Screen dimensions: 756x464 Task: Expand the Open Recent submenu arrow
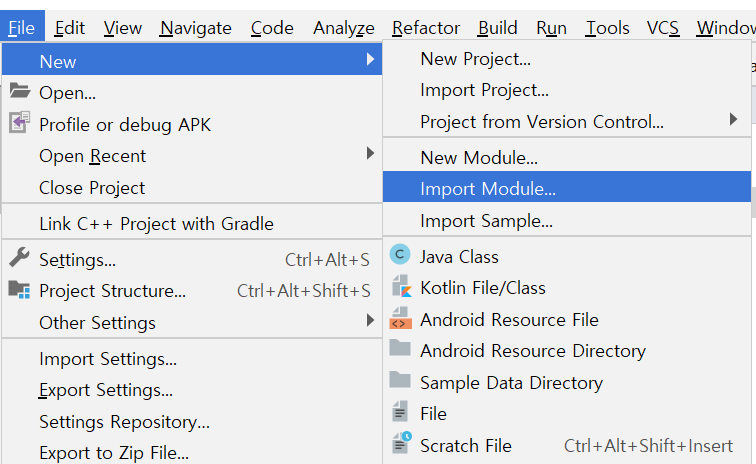(370, 153)
